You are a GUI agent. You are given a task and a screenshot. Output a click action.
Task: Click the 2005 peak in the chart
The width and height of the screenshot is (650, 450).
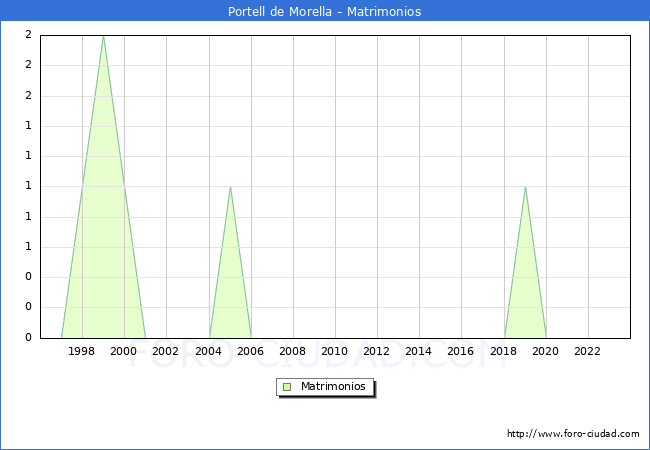coord(230,187)
